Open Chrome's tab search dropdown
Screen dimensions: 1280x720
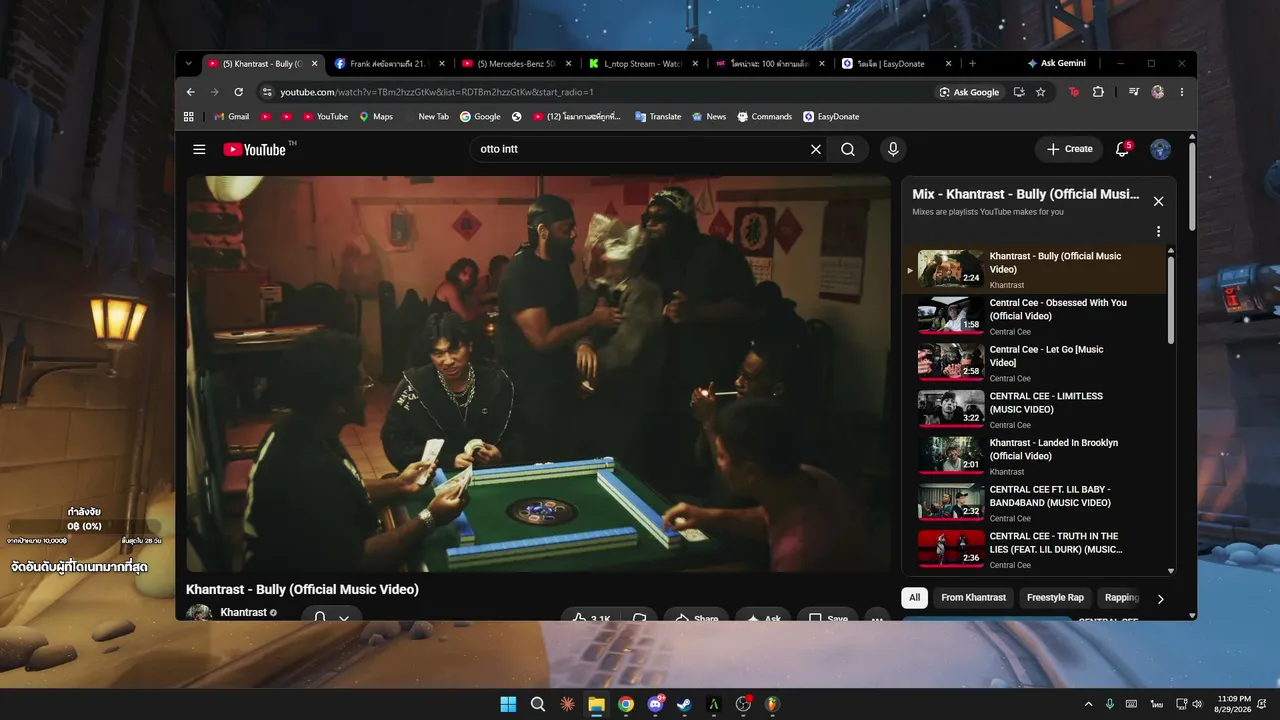[x=188, y=63]
